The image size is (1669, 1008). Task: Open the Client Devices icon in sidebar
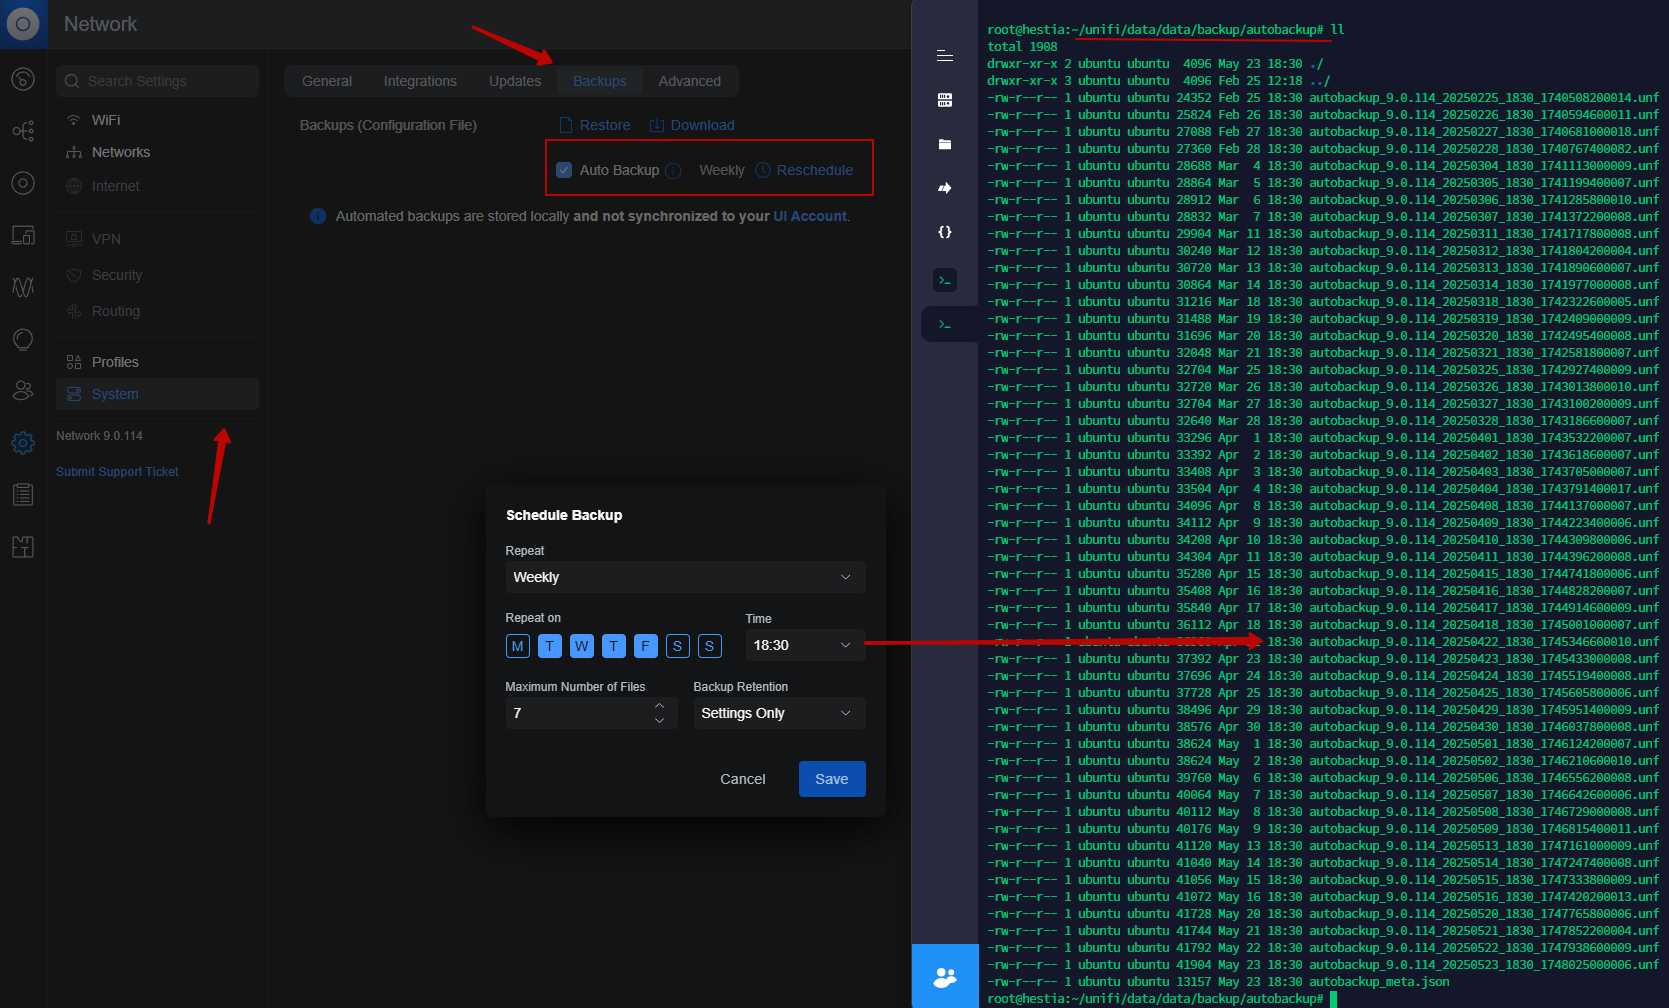[23, 235]
